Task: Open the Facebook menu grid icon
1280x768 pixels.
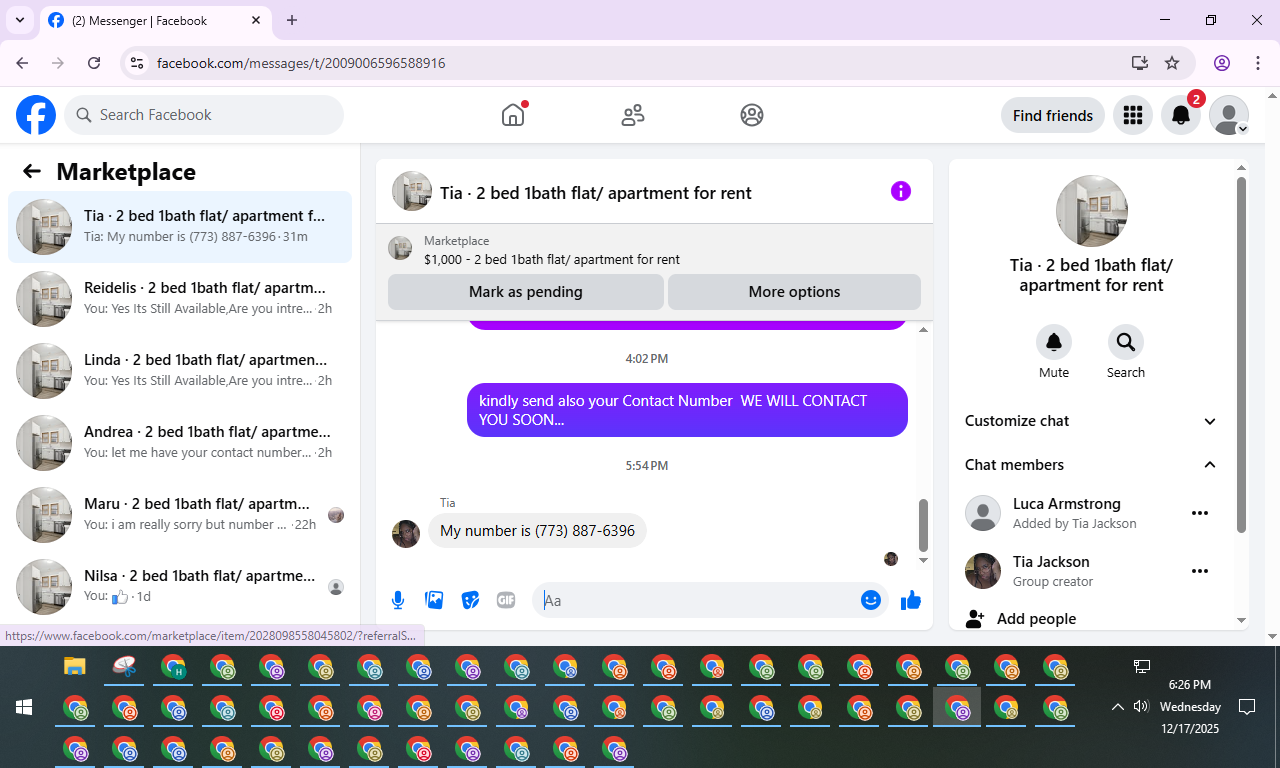Action: point(1132,115)
